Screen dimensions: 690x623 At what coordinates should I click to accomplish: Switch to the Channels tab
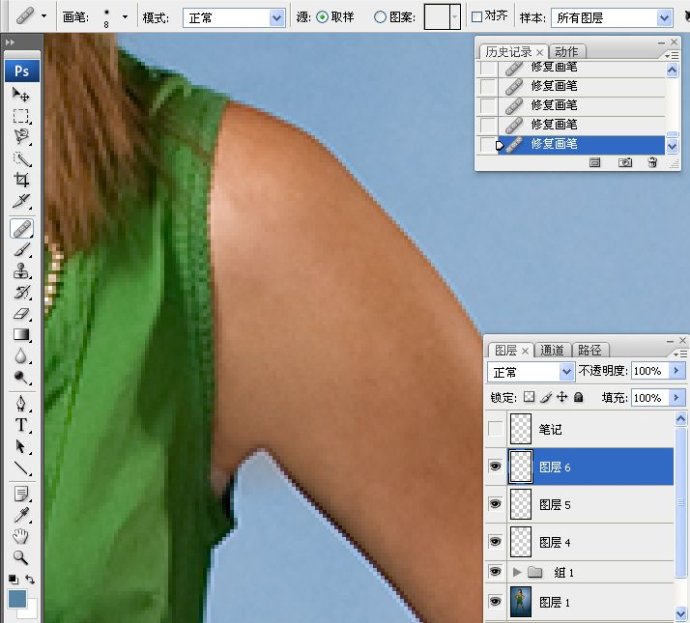(x=552, y=350)
